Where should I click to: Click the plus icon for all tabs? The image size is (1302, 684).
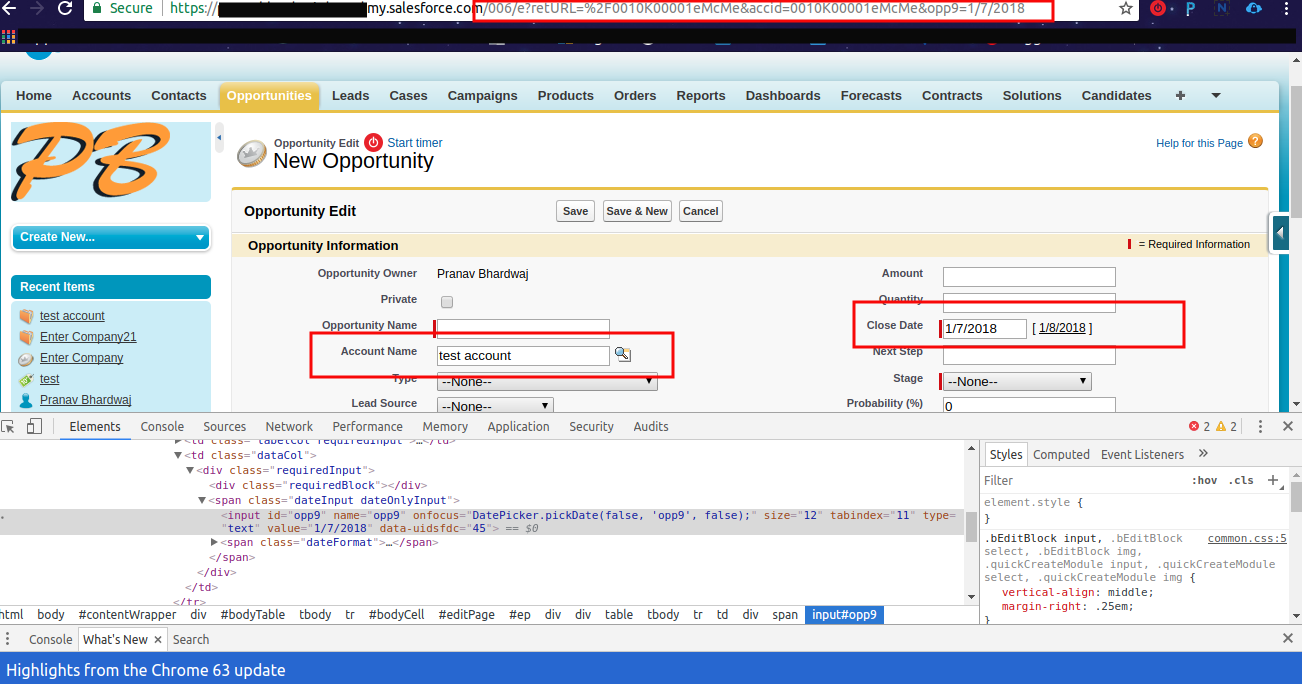coord(1180,96)
